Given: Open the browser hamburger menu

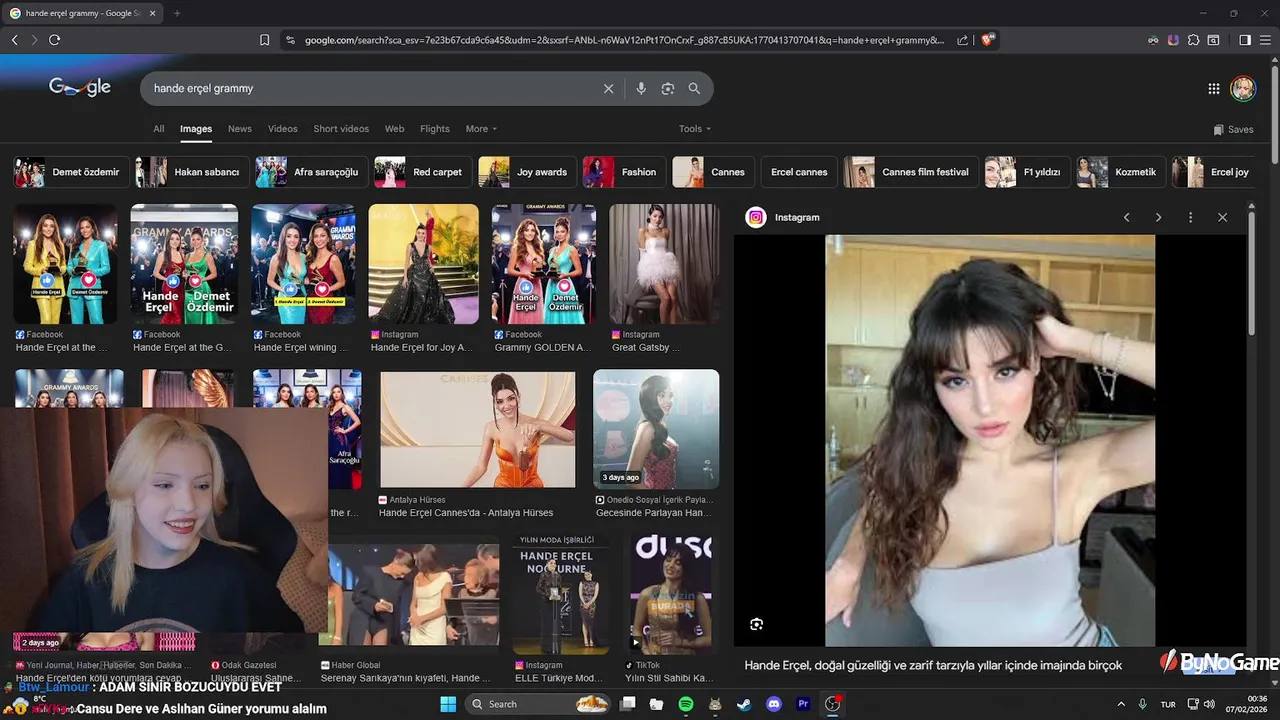Looking at the screenshot, I should coord(1265,40).
